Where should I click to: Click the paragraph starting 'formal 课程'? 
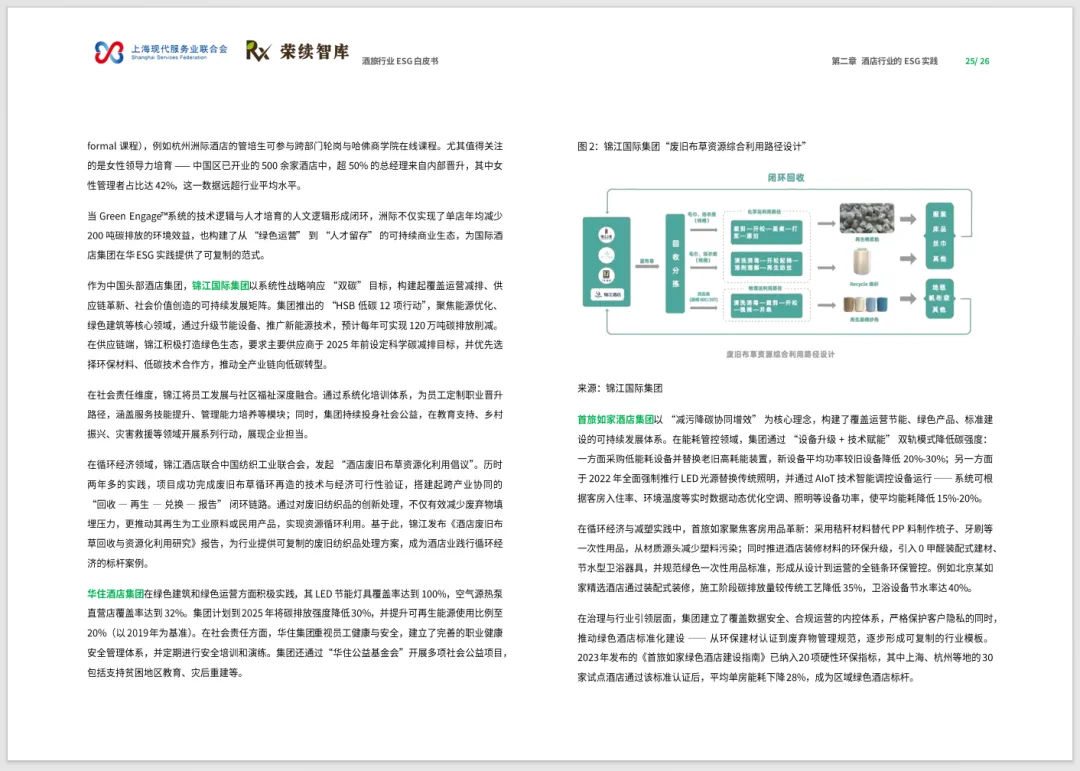[x=295, y=166]
